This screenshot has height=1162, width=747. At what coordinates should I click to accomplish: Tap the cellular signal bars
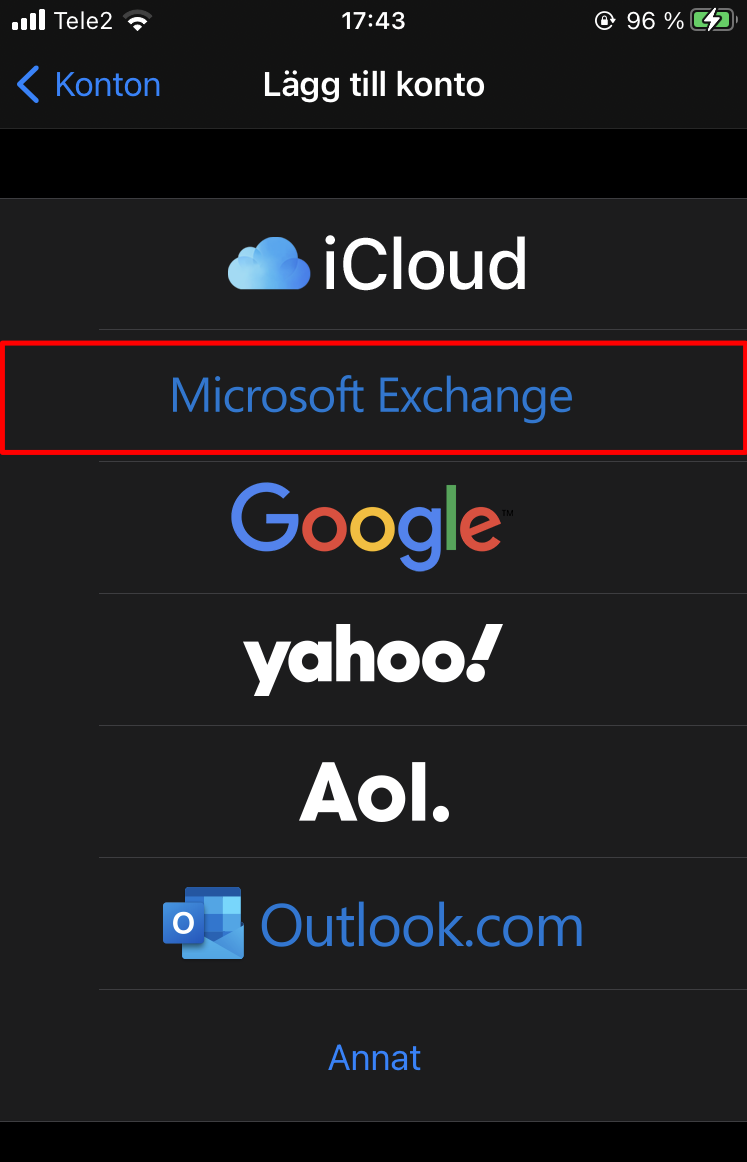[28, 20]
